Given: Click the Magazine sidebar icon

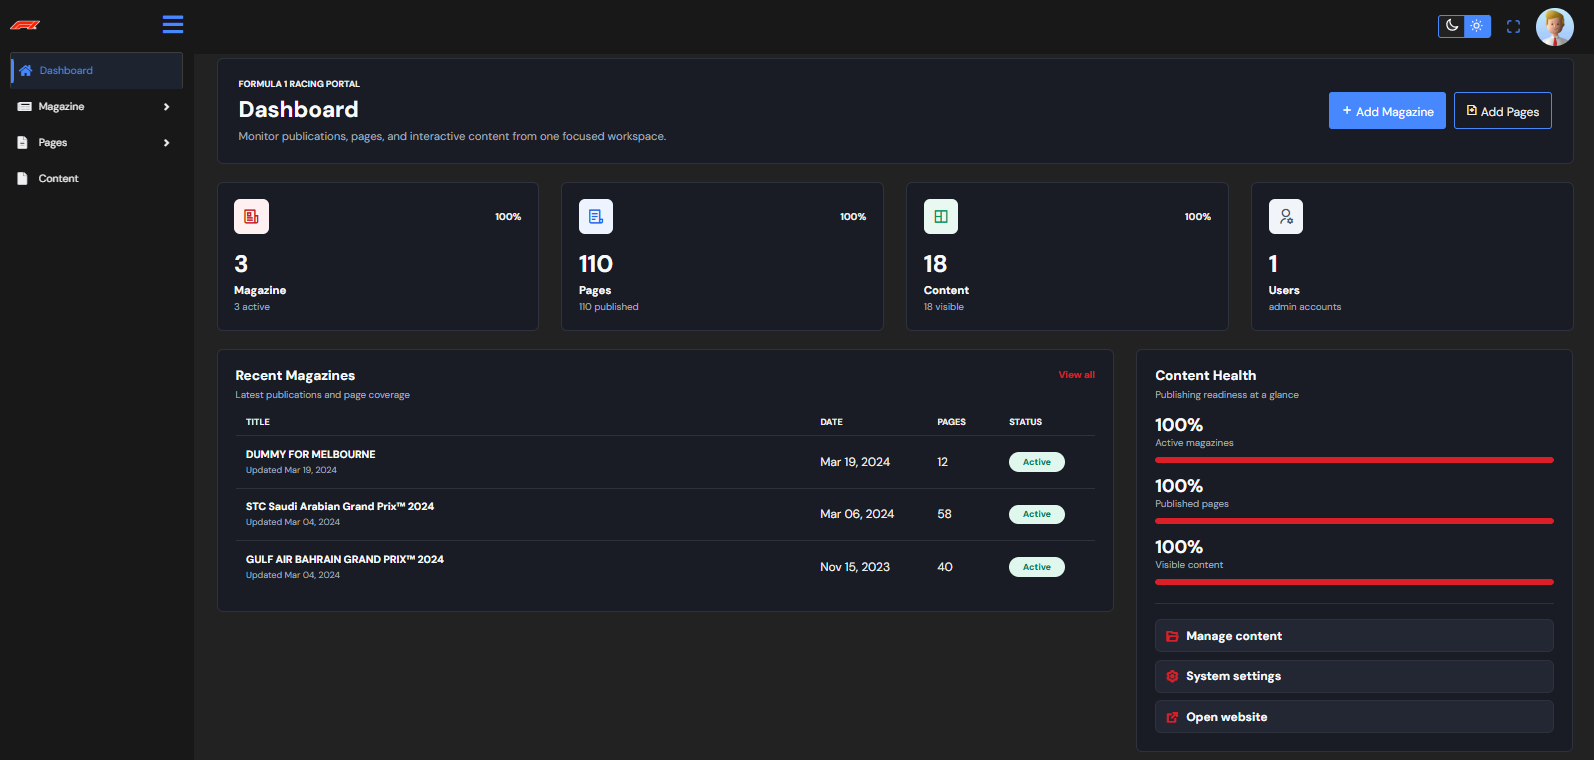Looking at the screenshot, I should click(25, 107).
